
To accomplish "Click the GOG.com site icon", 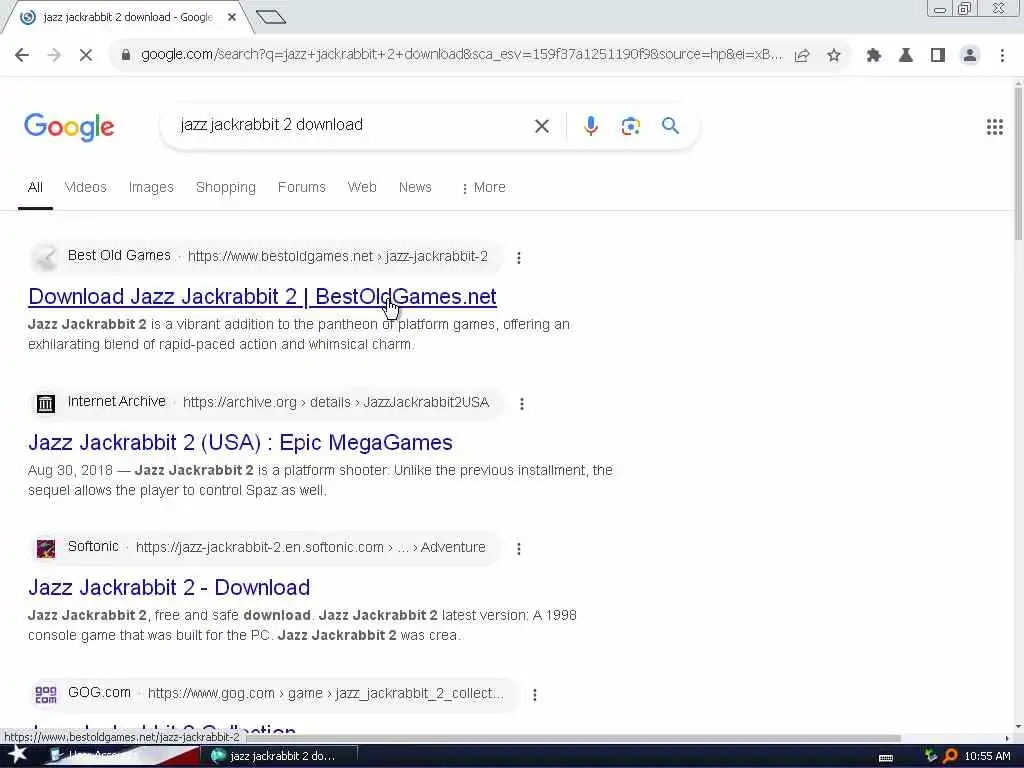I will (46, 694).
